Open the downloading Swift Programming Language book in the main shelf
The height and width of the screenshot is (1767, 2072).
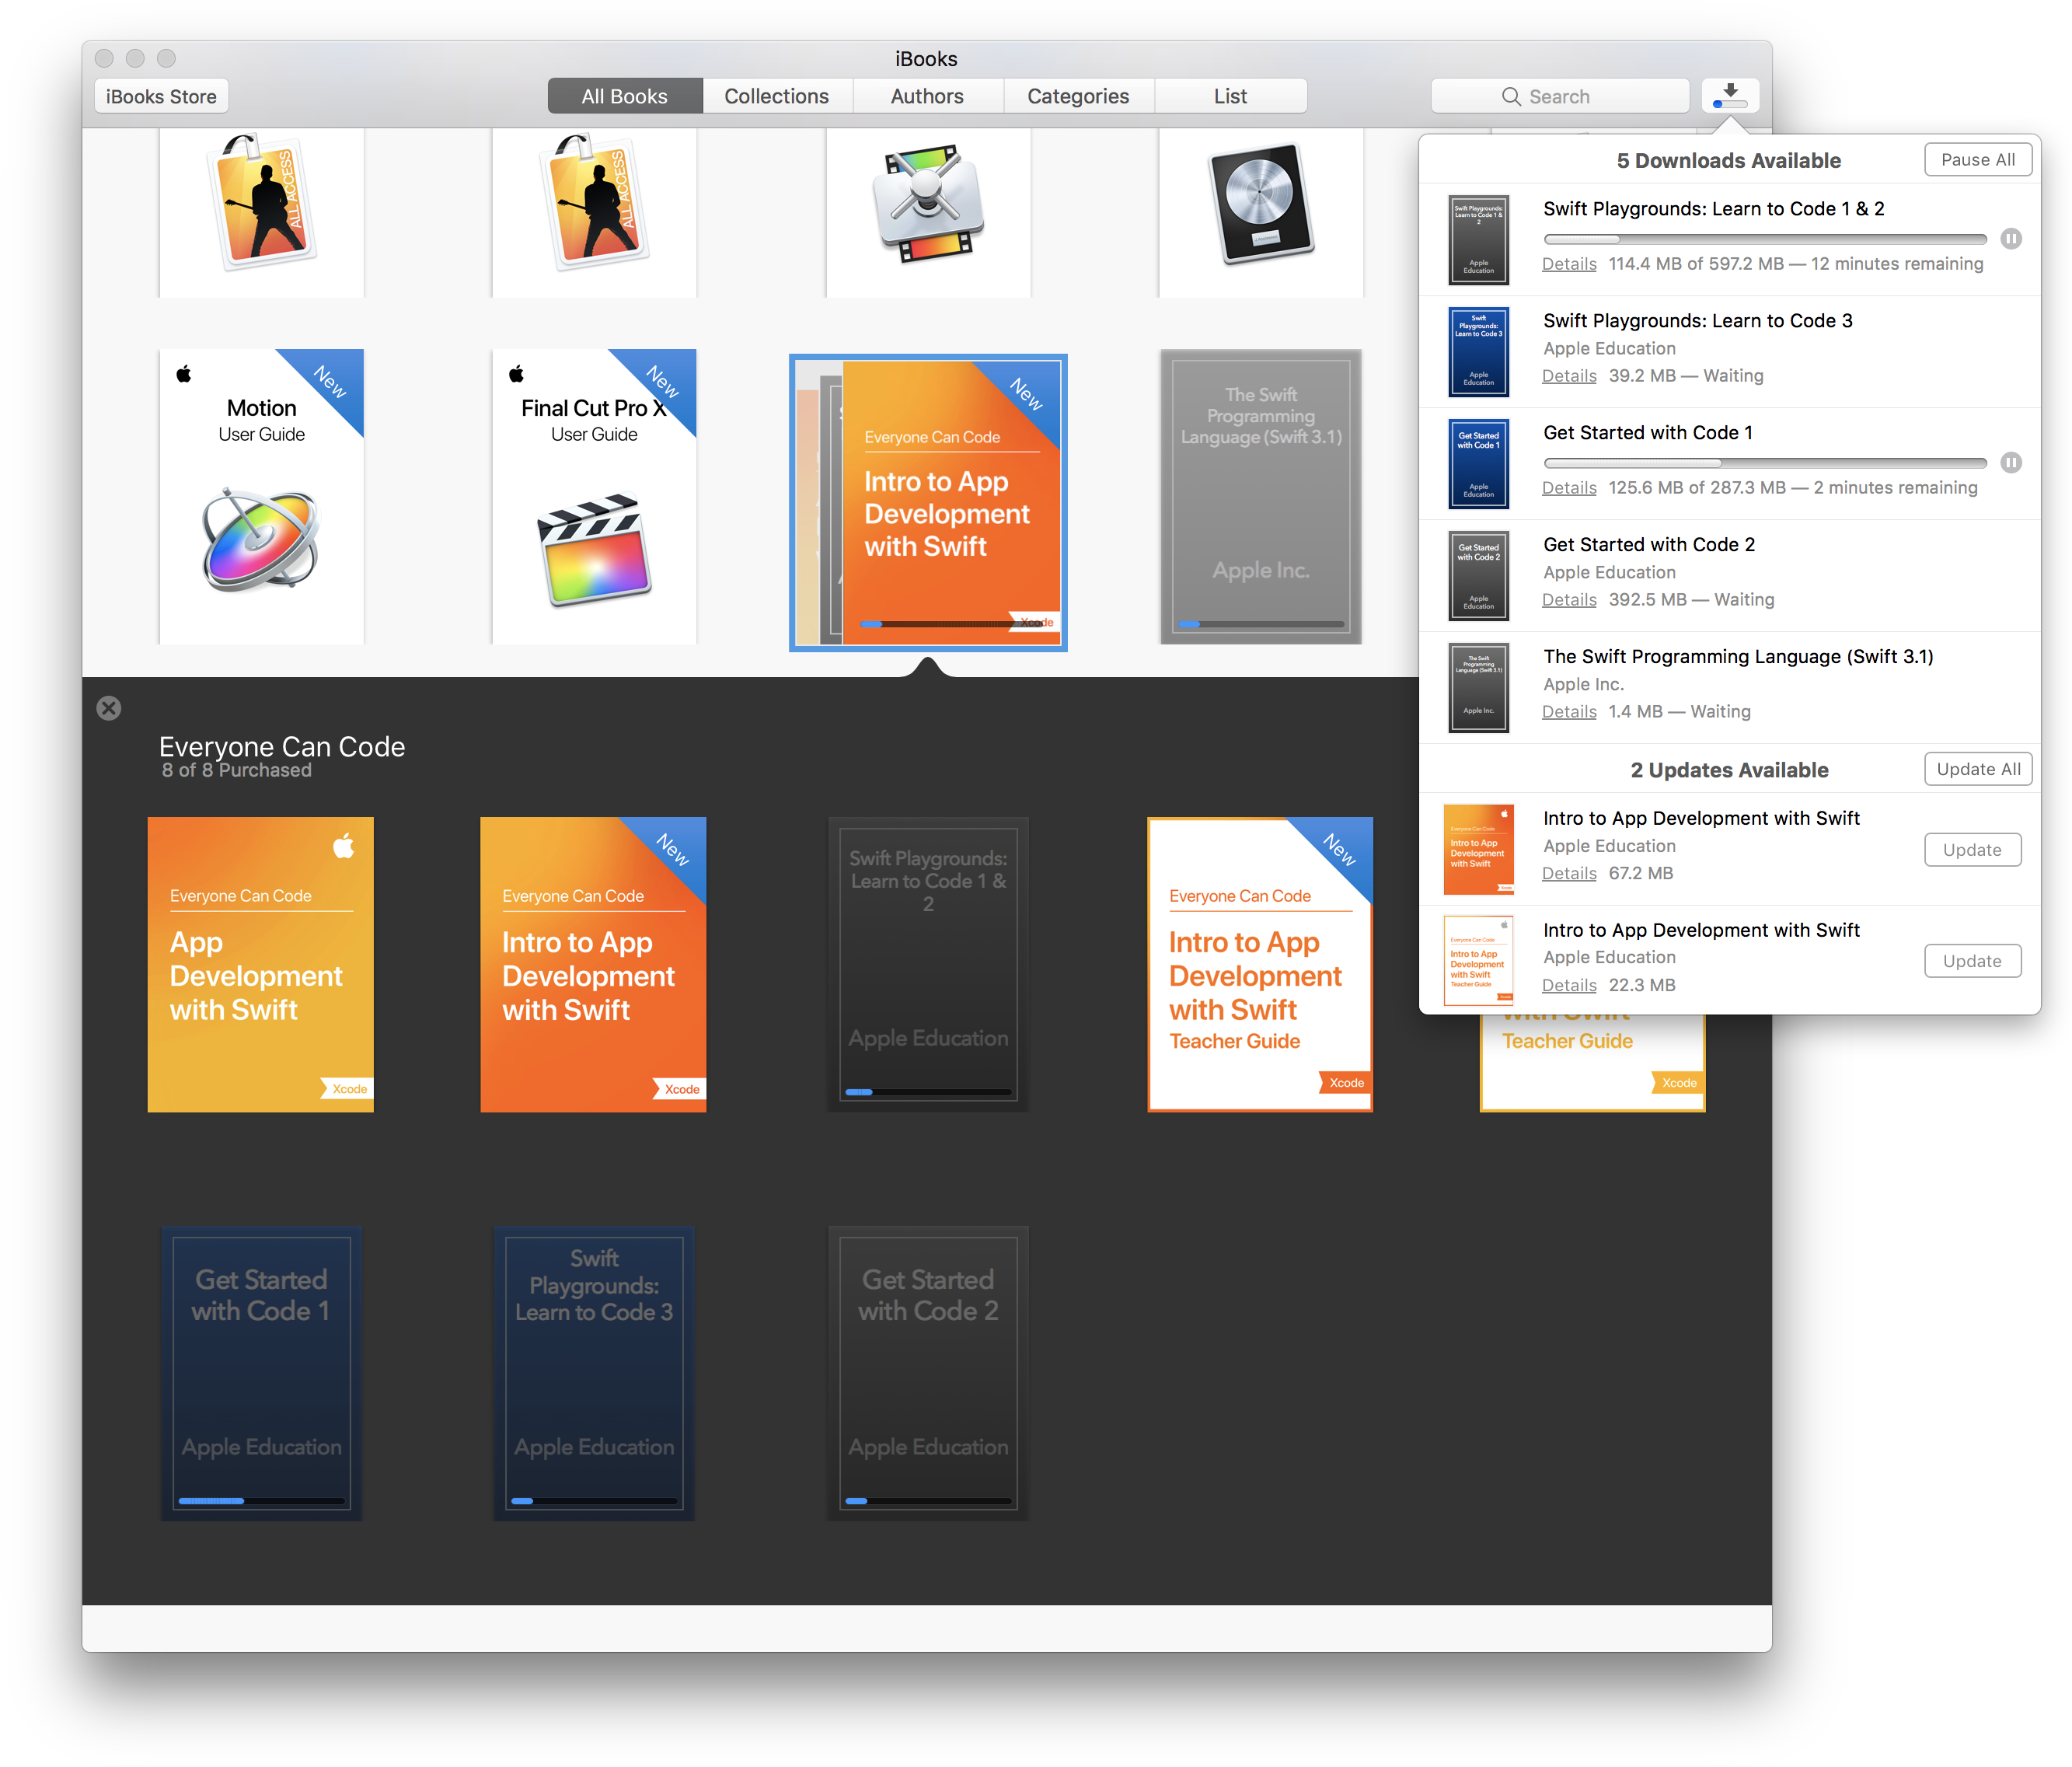coord(1260,496)
